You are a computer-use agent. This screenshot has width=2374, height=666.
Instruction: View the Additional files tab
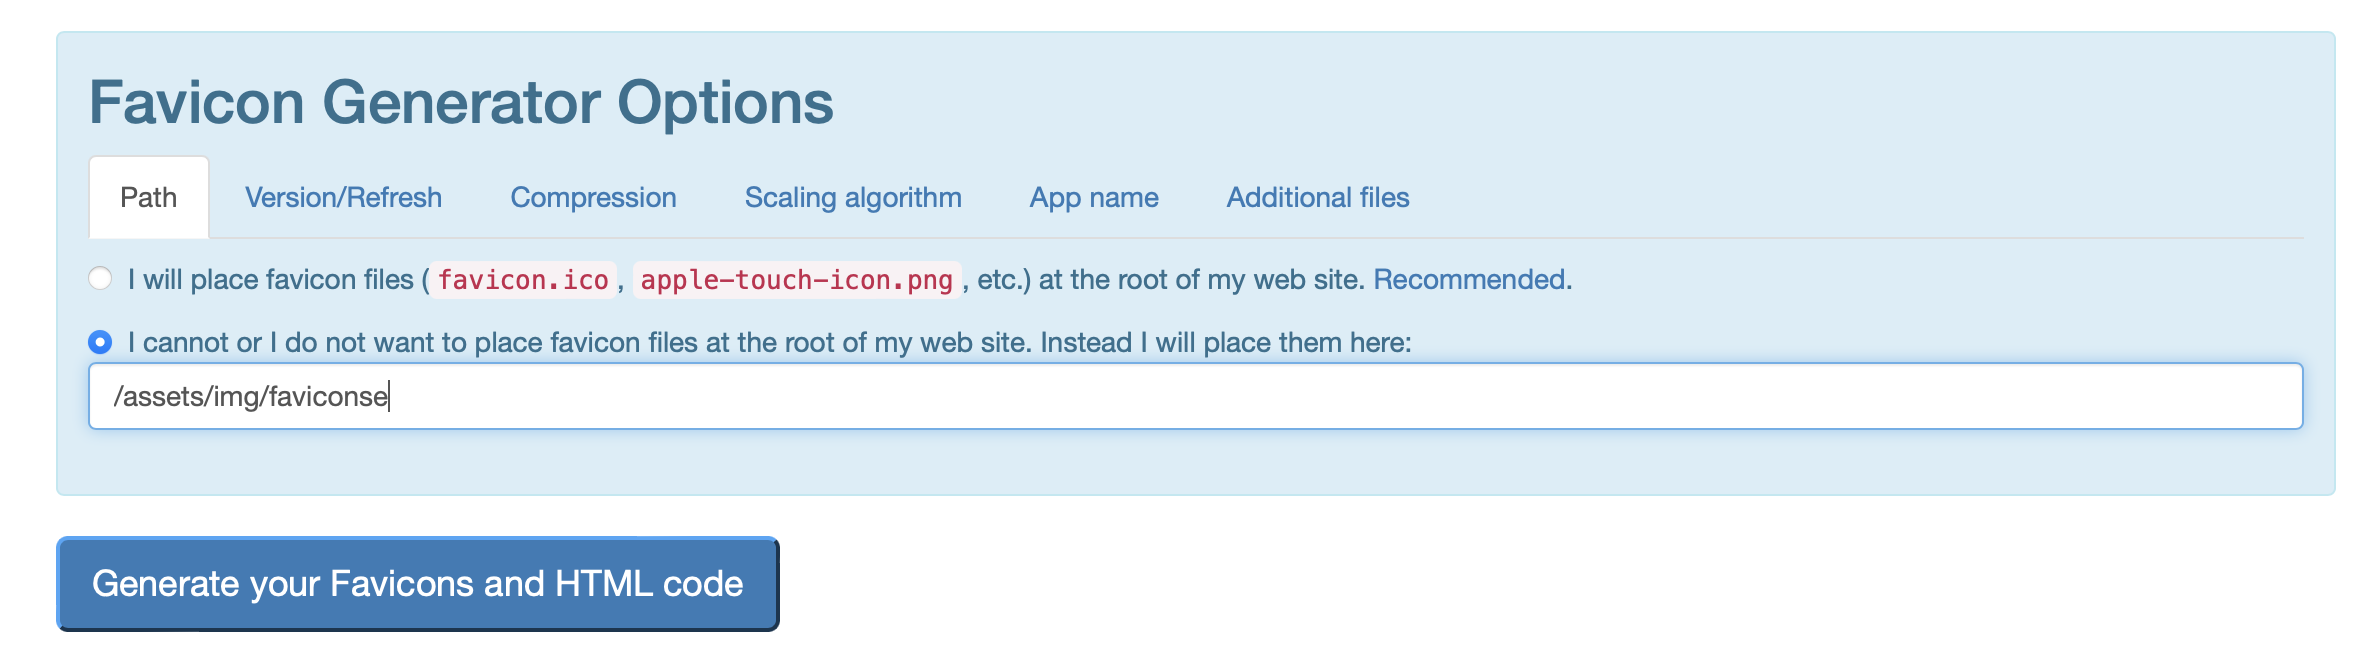point(1318,197)
